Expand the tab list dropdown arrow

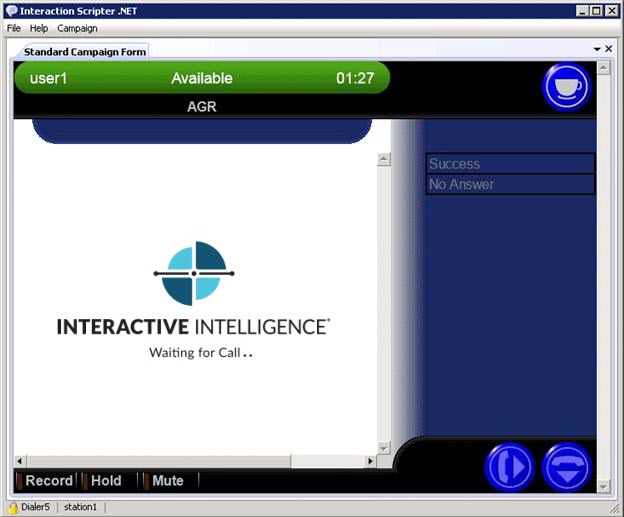[x=597, y=49]
